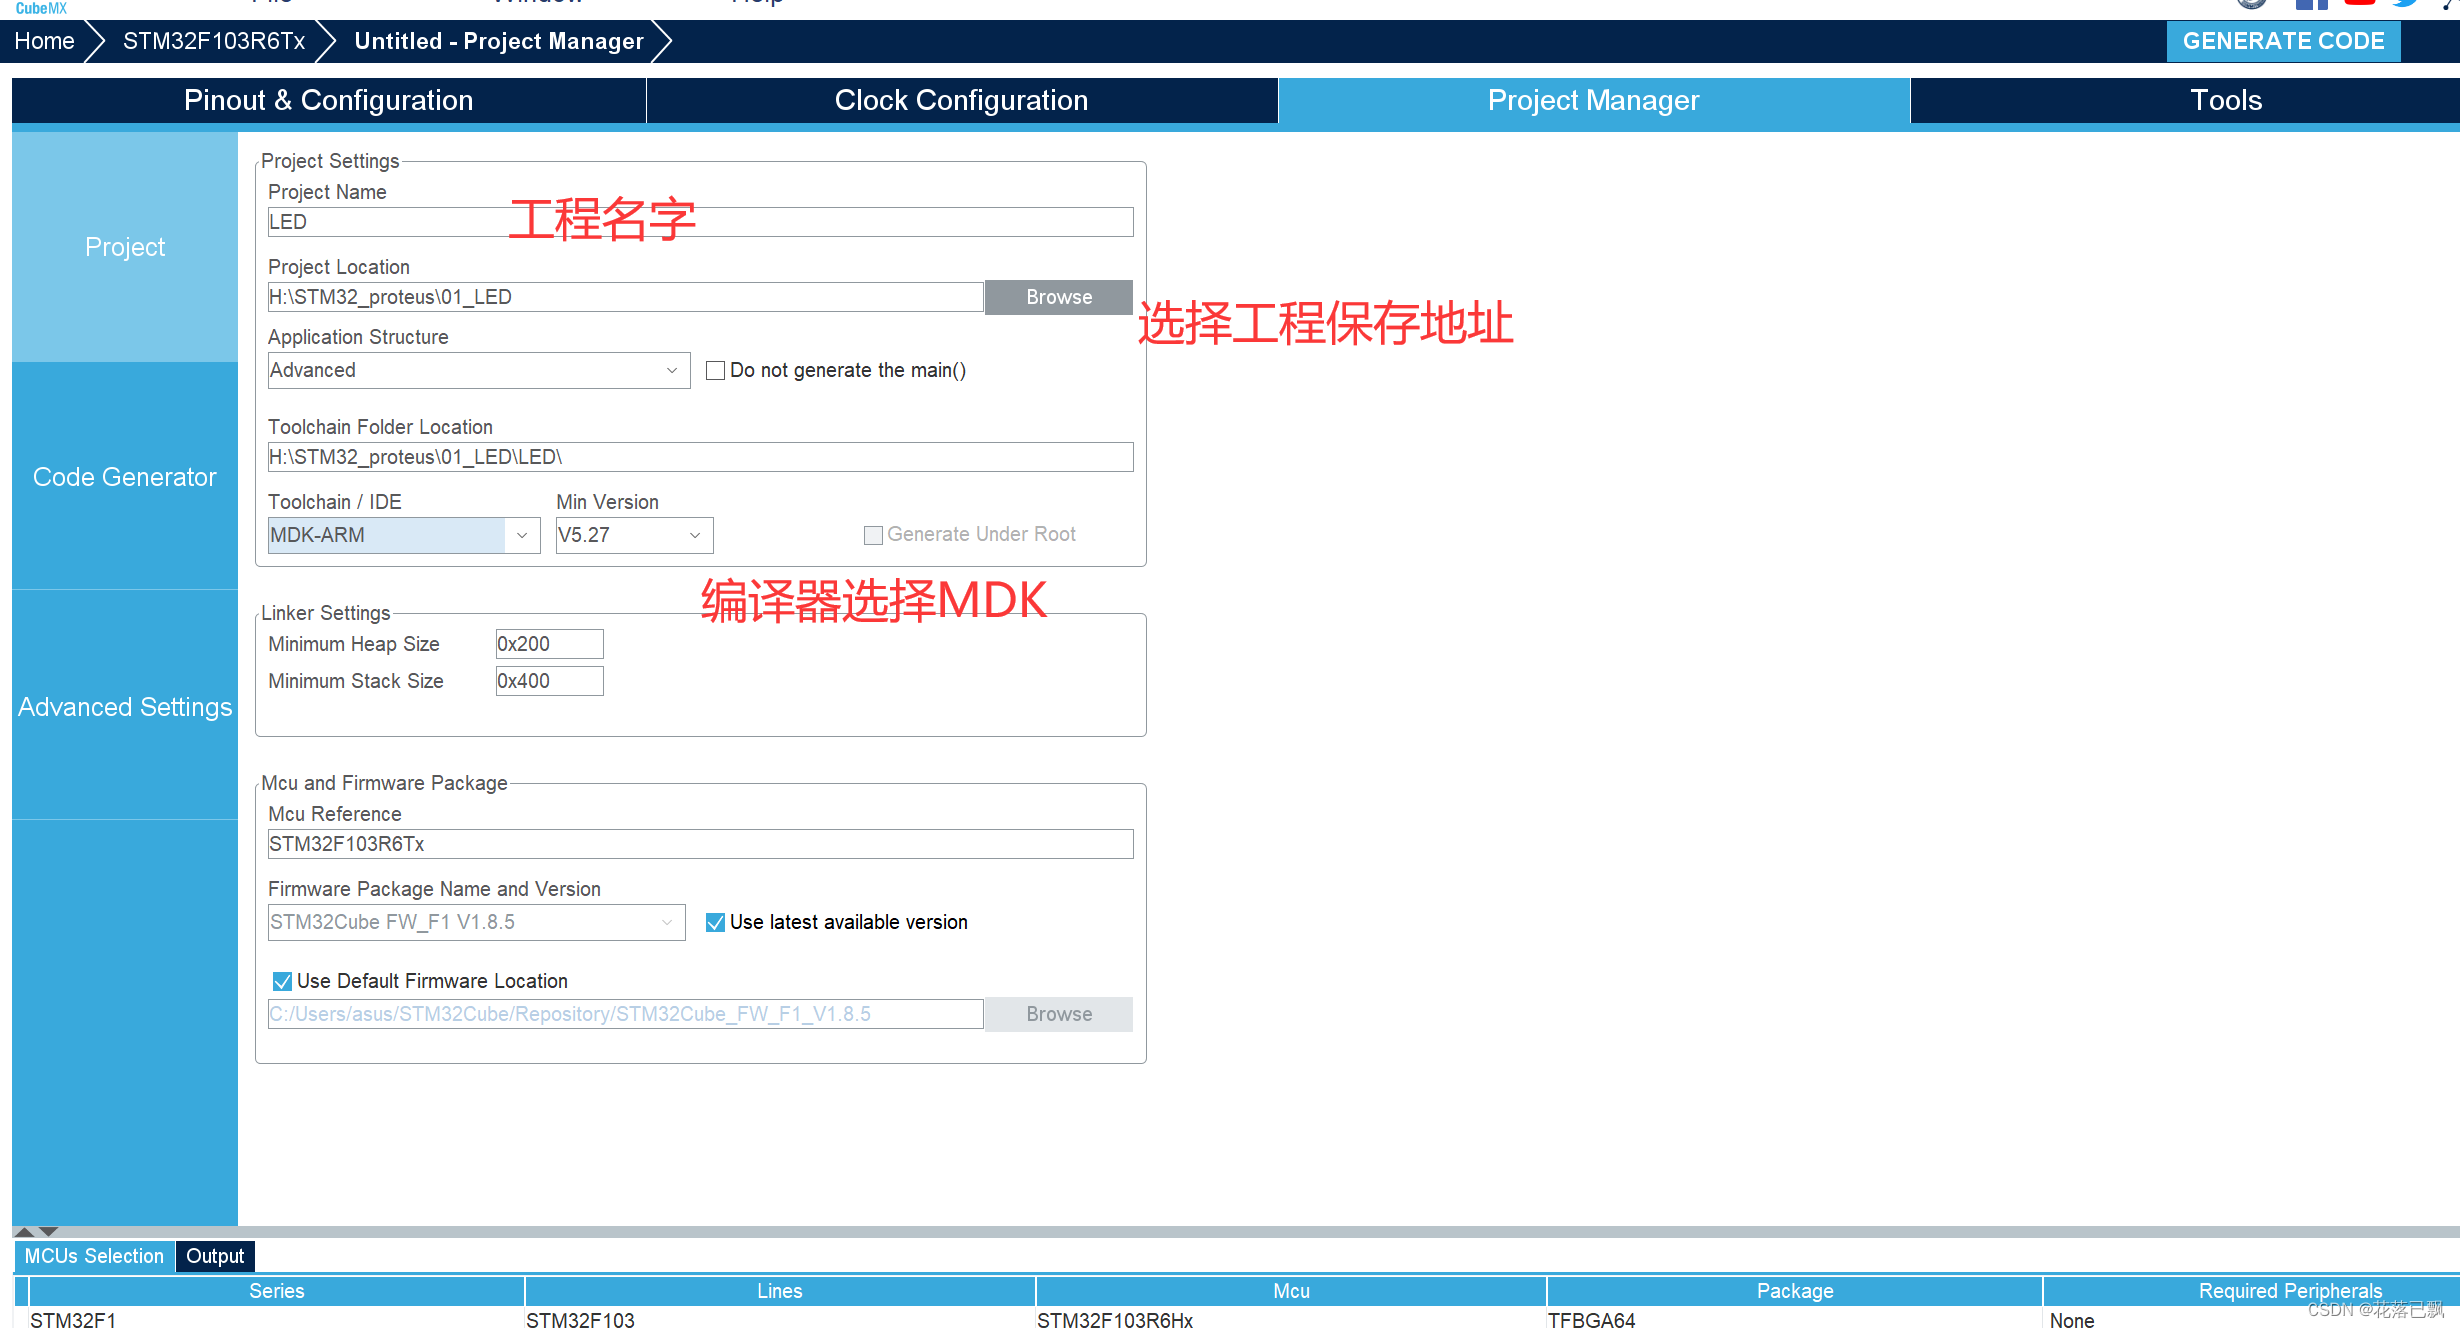Sort by the Lines column header
The height and width of the screenshot is (1328, 2460).
[x=780, y=1291]
